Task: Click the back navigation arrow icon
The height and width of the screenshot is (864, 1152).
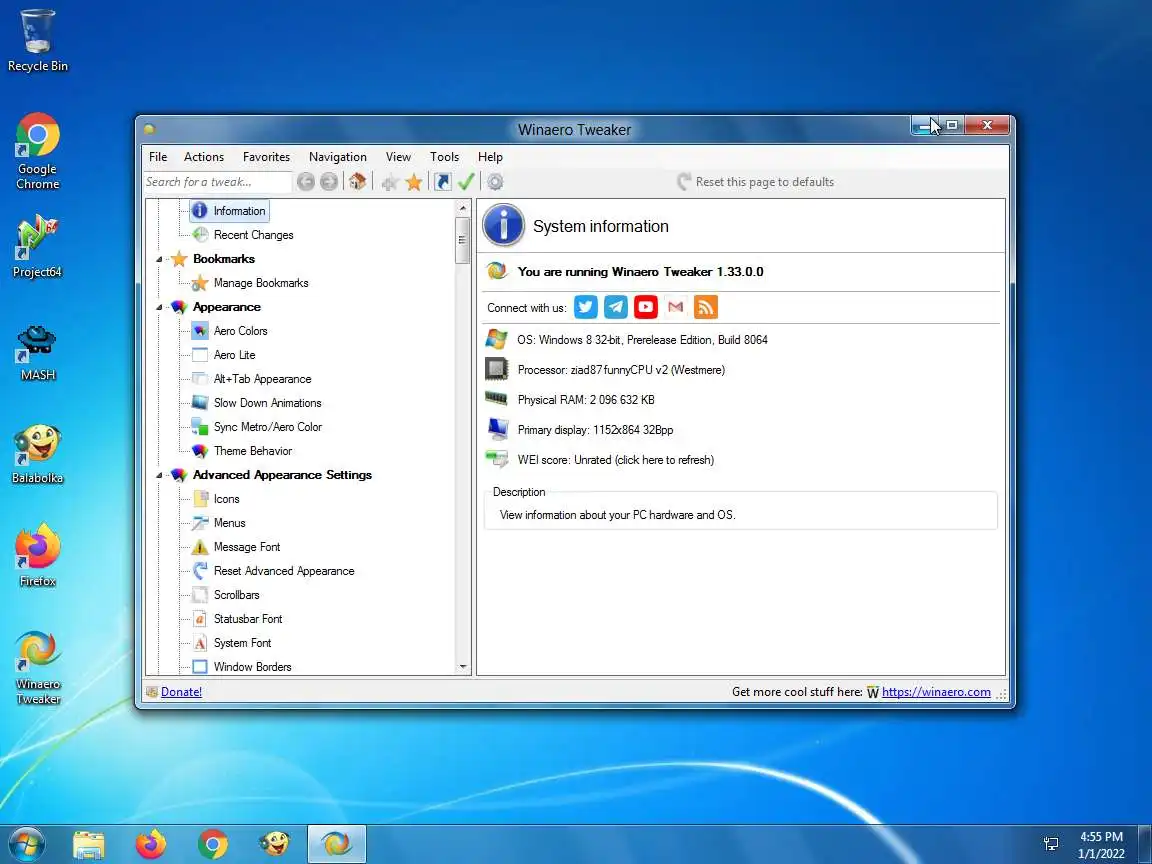Action: (x=306, y=181)
